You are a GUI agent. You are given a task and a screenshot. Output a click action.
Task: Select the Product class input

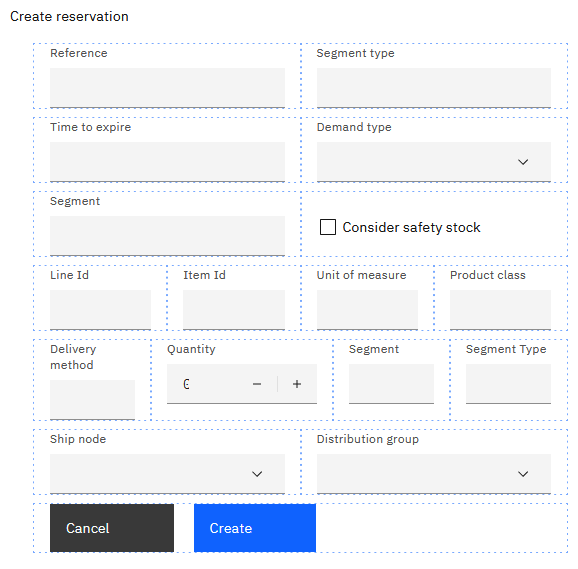501,310
